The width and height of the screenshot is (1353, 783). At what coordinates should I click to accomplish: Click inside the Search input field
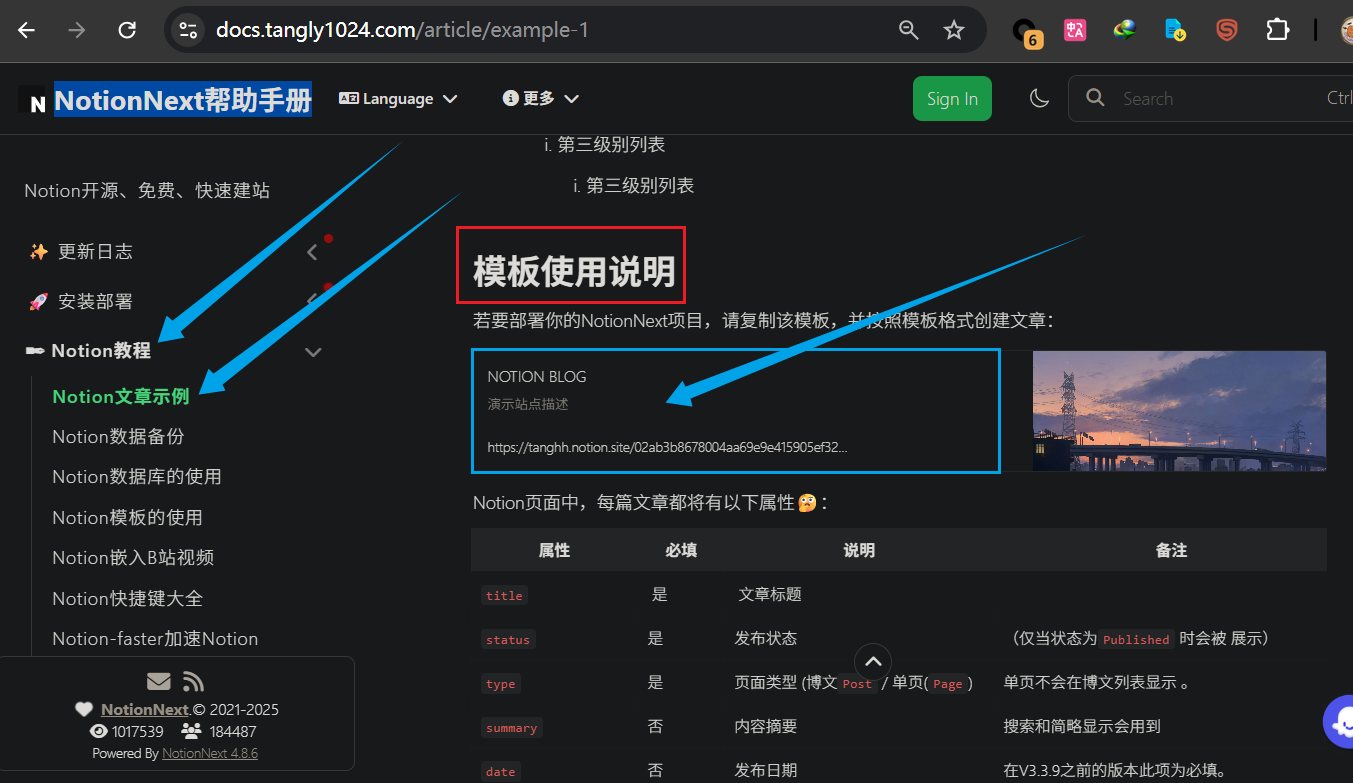click(1210, 98)
